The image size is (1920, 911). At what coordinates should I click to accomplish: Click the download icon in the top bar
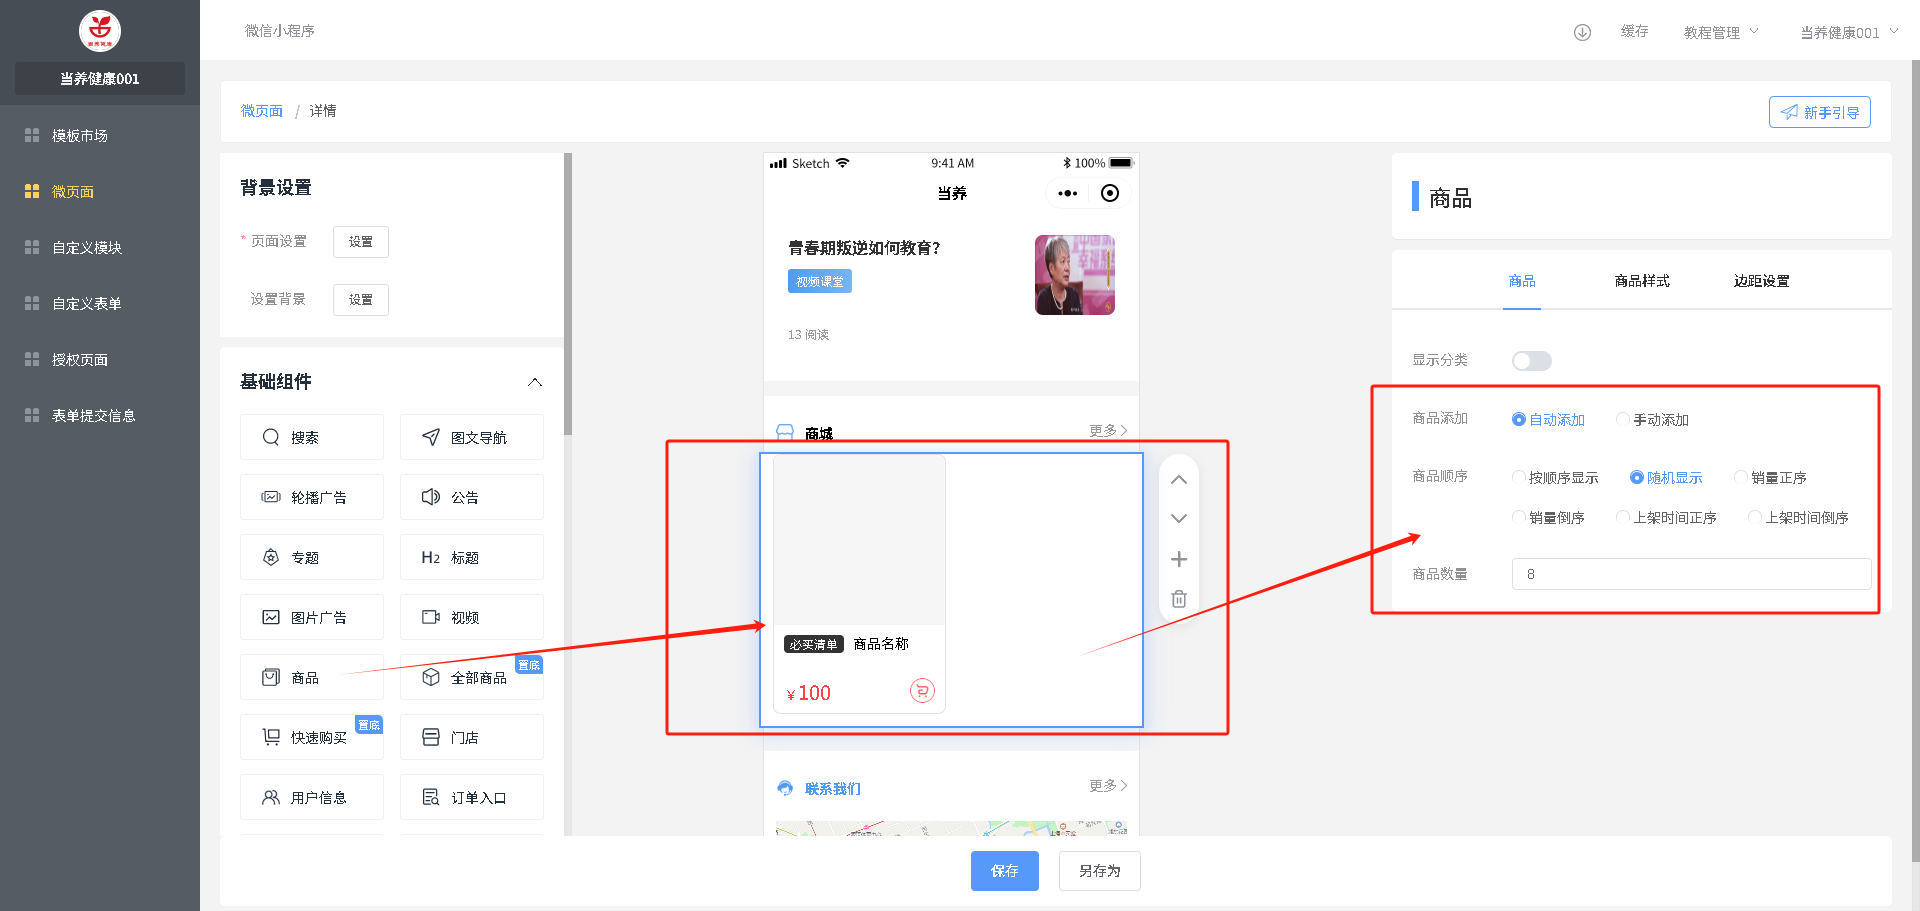(1582, 32)
